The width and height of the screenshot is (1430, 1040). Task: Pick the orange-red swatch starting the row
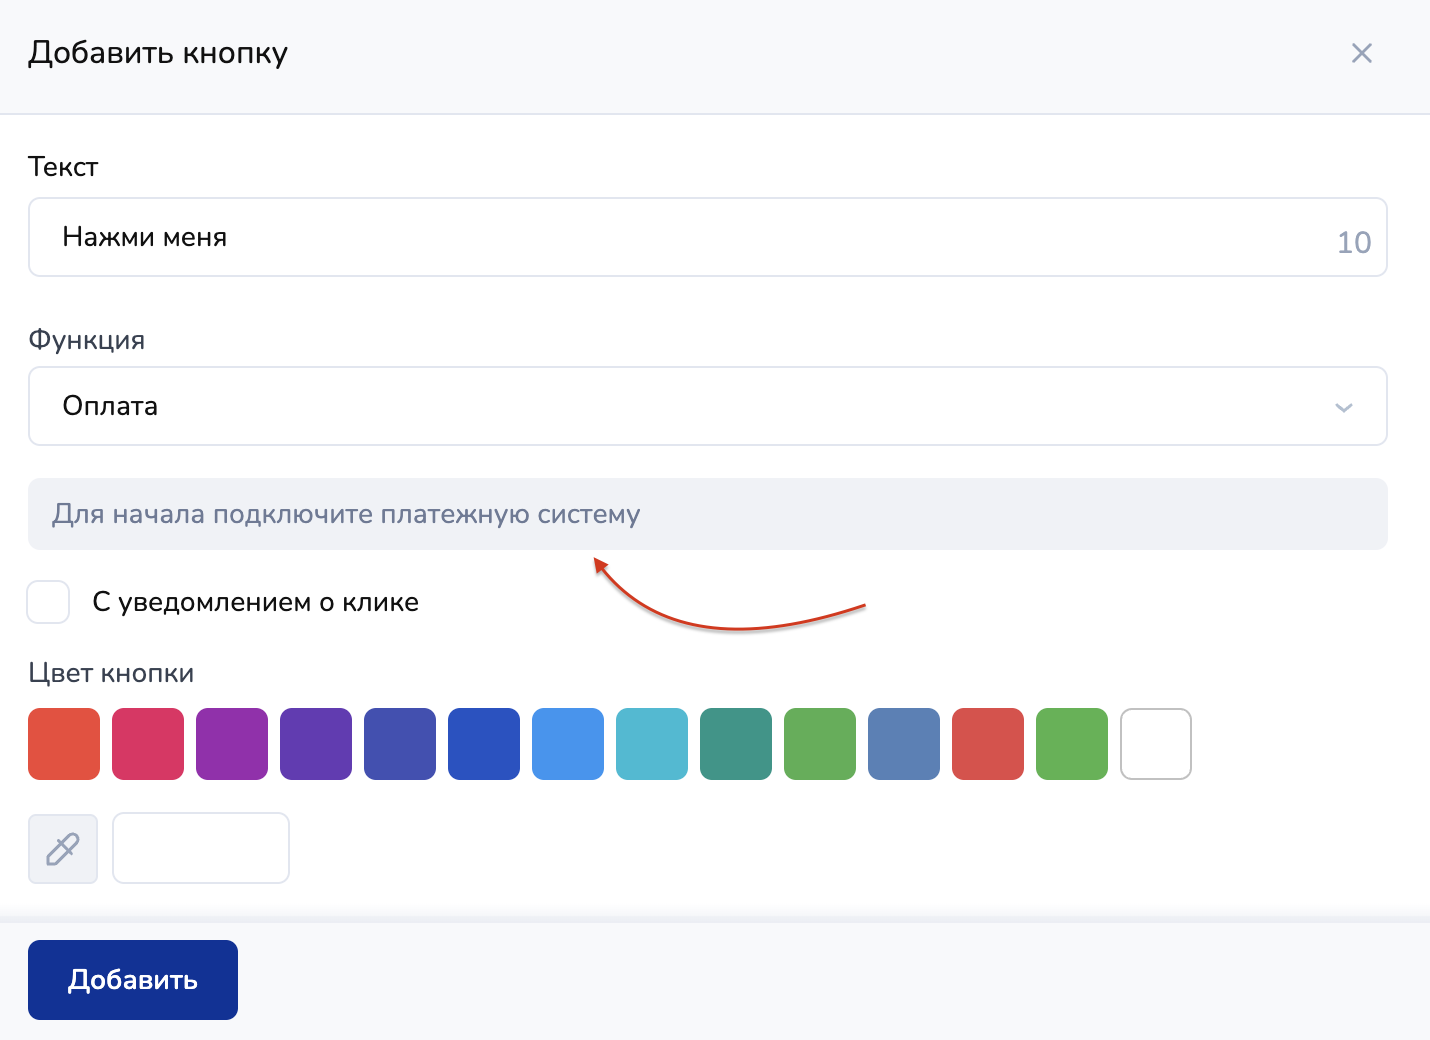pyautogui.click(x=64, y=744)
